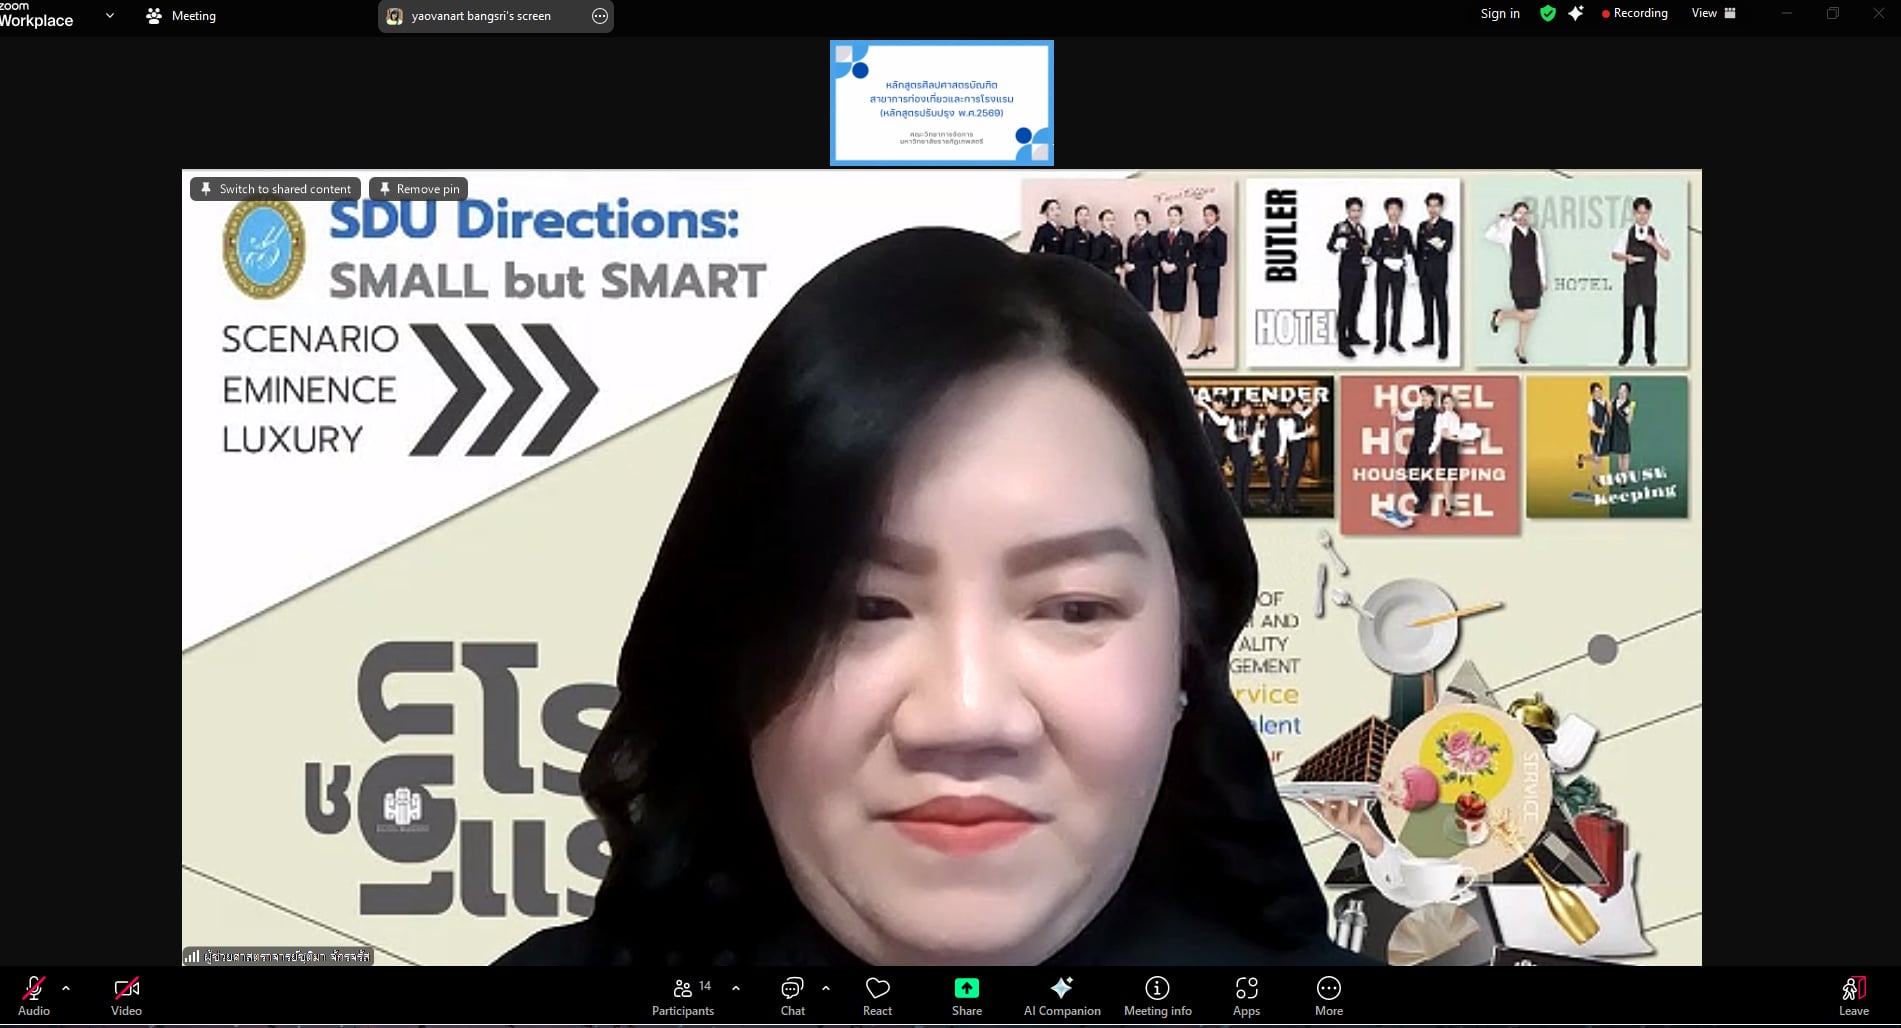Screen dimensions: 1901x1028
Task: Open the Chat panel
Action: [x=792, y=996]
